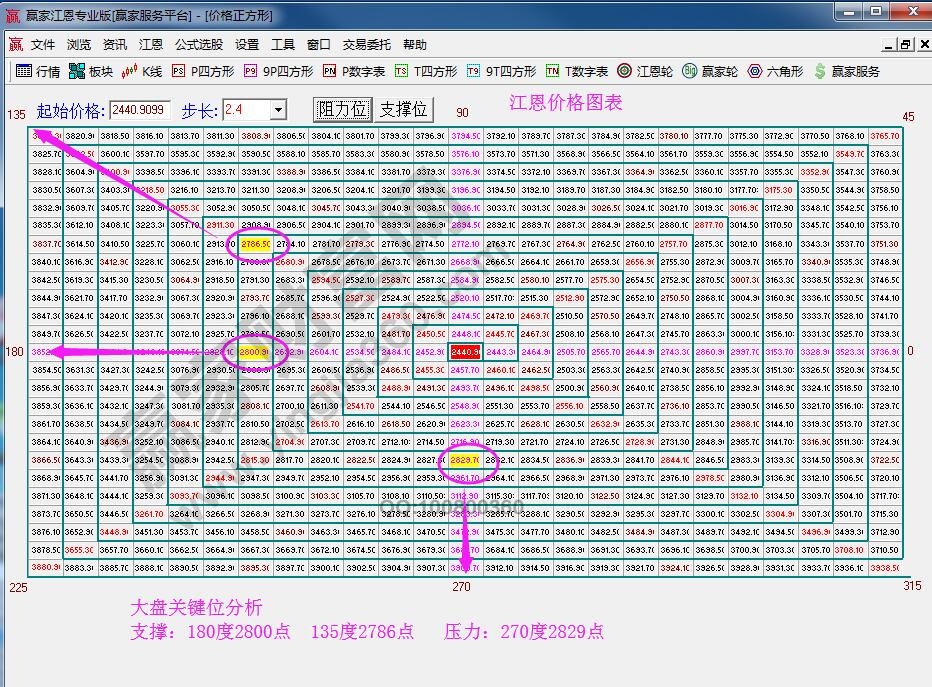Click the yellow highlighted 2829.7 cell

tap(465, 460)
